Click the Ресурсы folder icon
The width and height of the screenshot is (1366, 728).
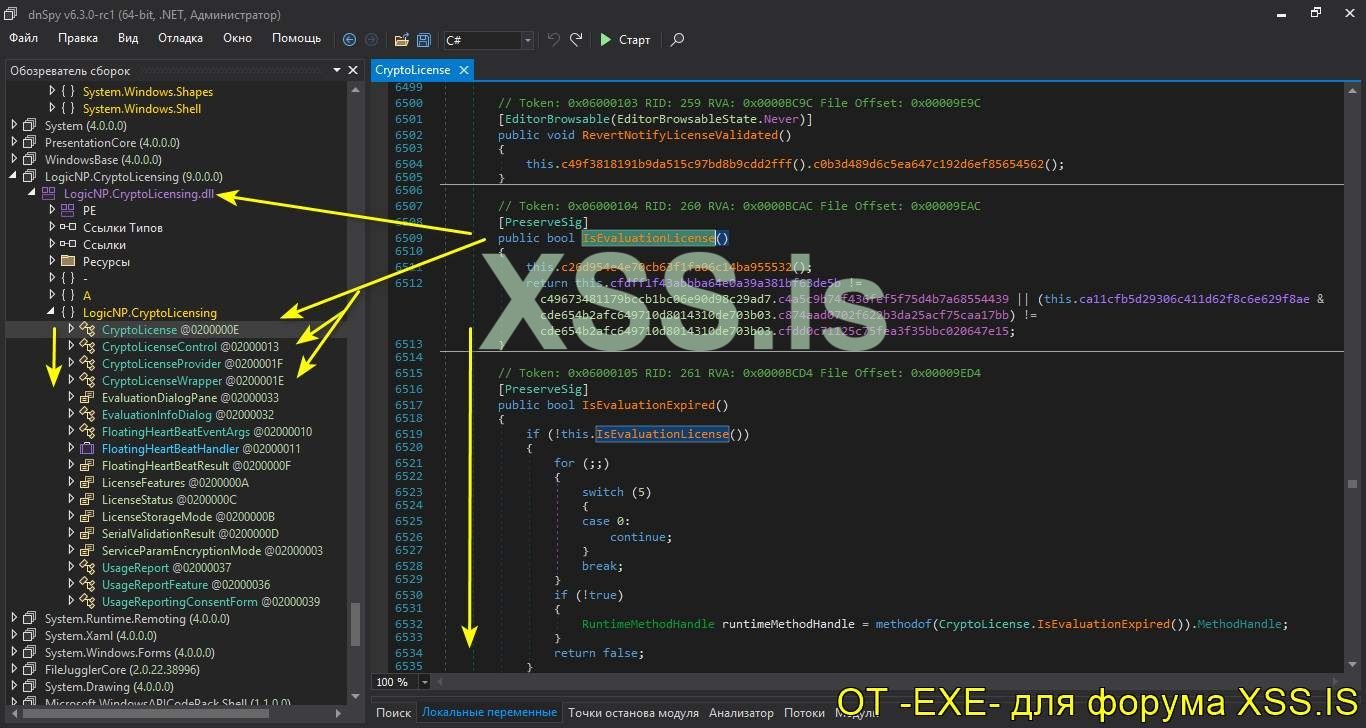click(68, 262)
